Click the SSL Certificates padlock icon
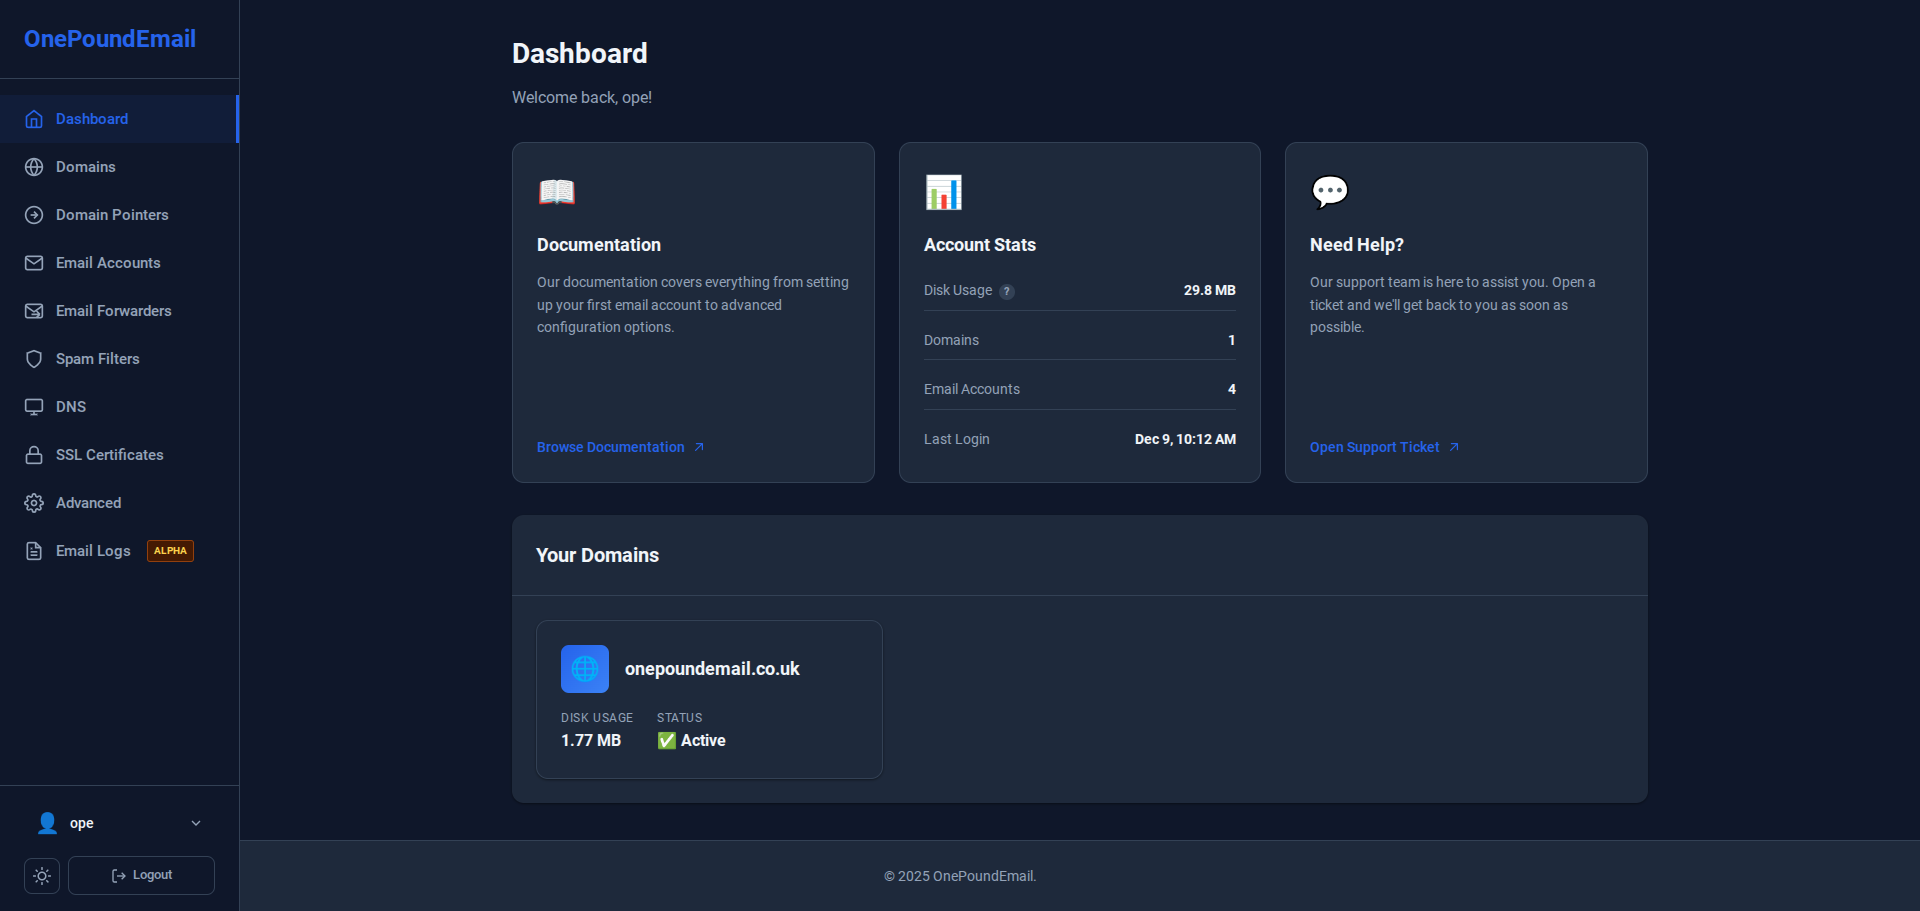The height and width of the screenshot is (911, 1920). coord(34,455)
